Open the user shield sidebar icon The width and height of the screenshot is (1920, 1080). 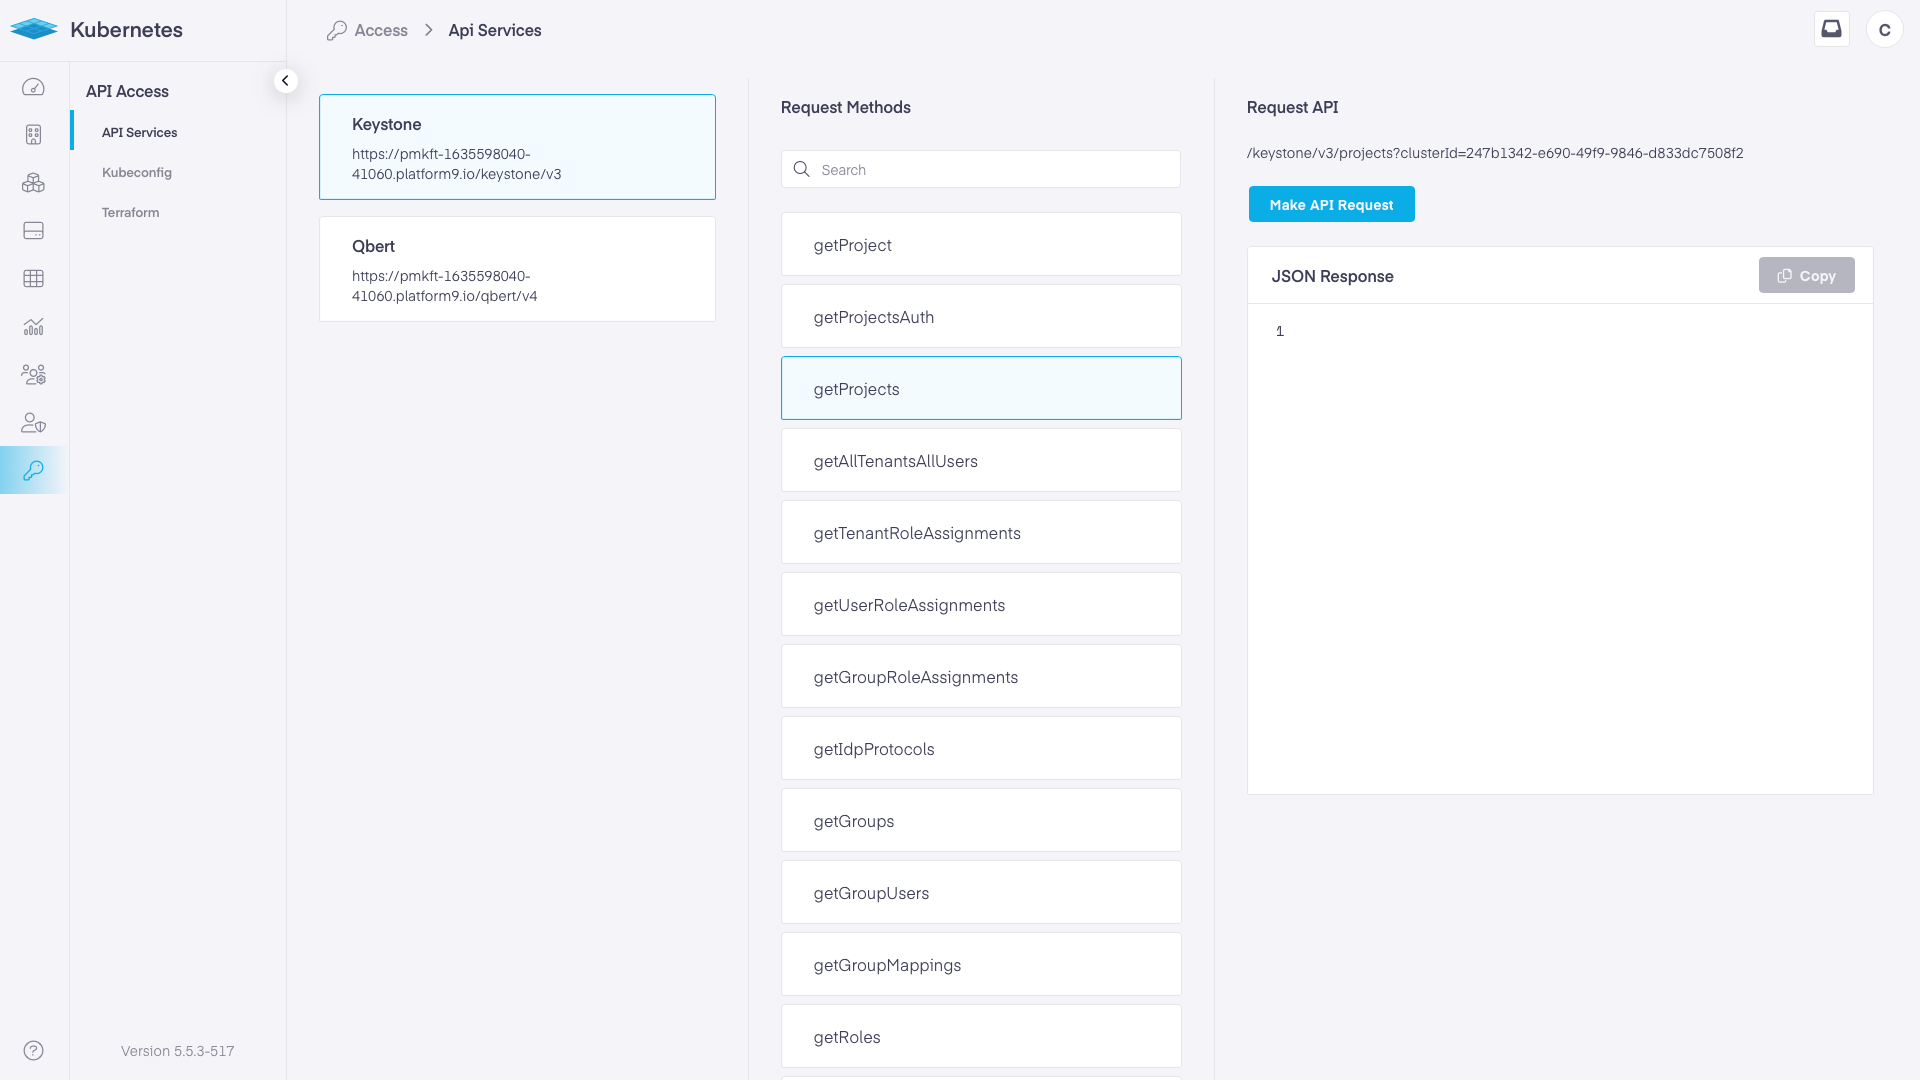[33, 423]
